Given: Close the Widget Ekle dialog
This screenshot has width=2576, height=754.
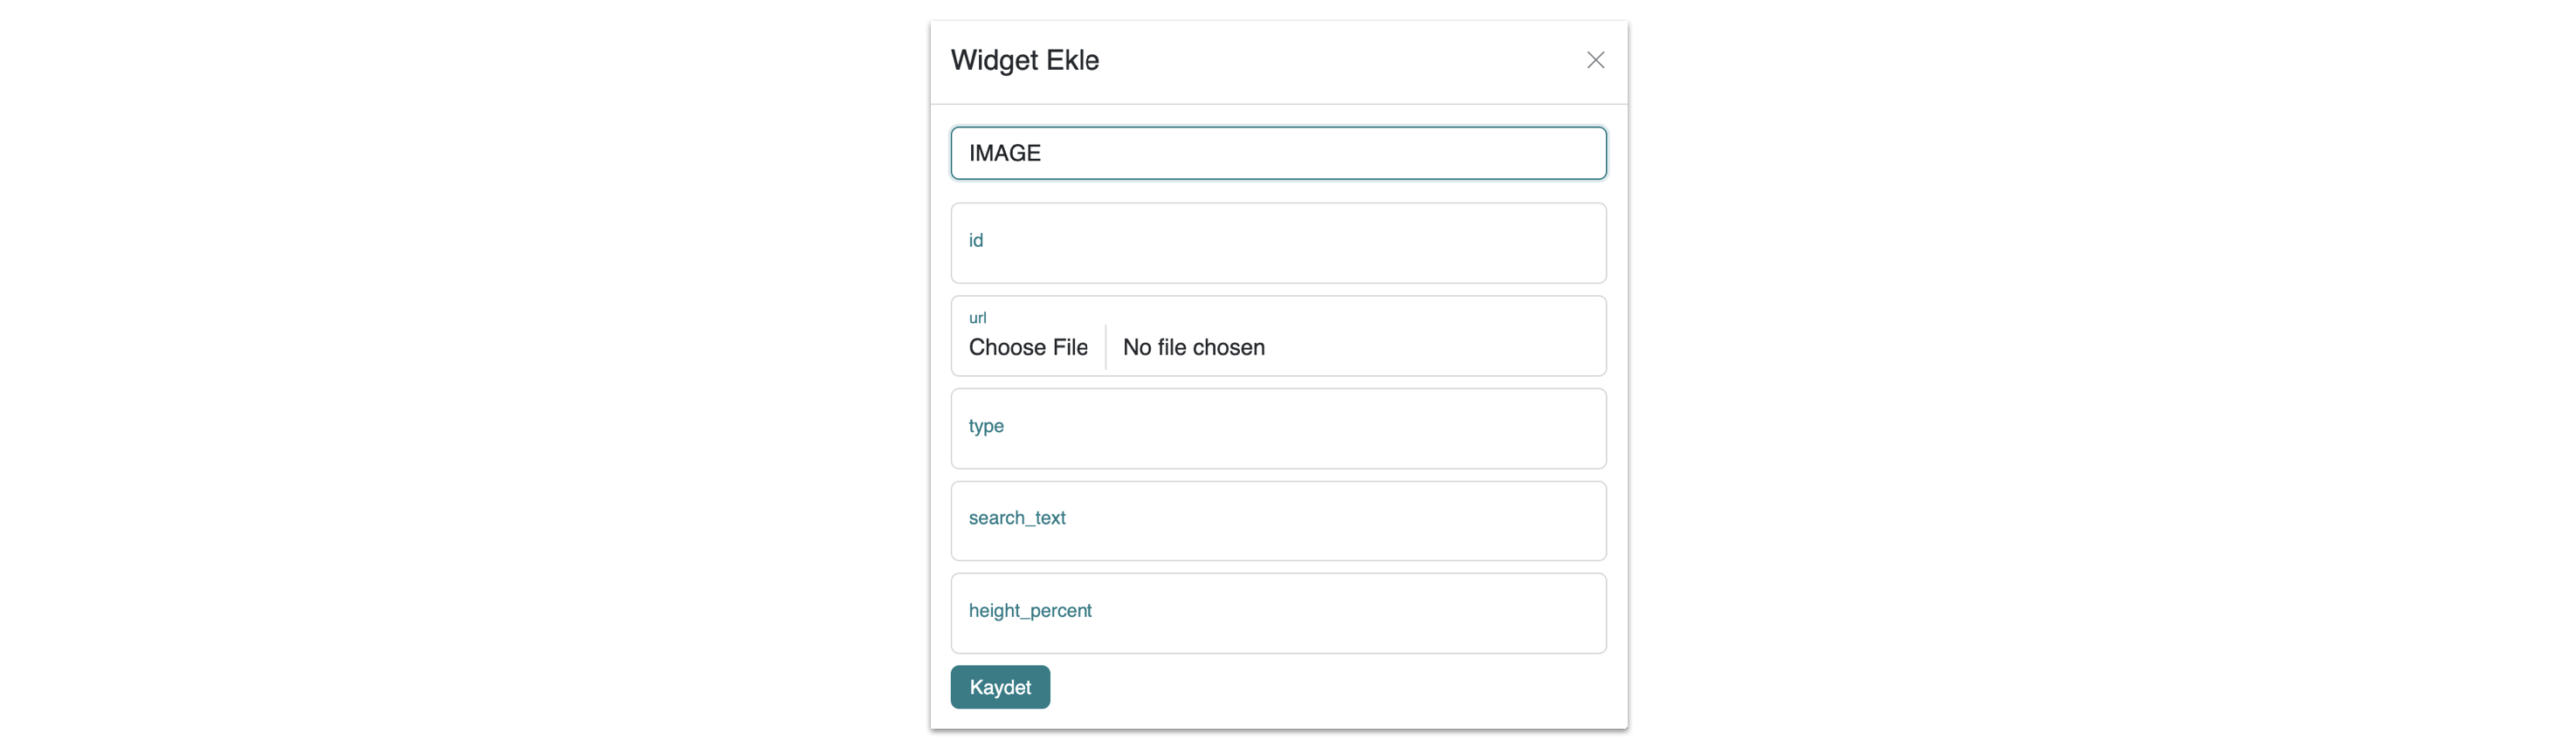Looking at the screenshot, I should [x=1595, y=60].
